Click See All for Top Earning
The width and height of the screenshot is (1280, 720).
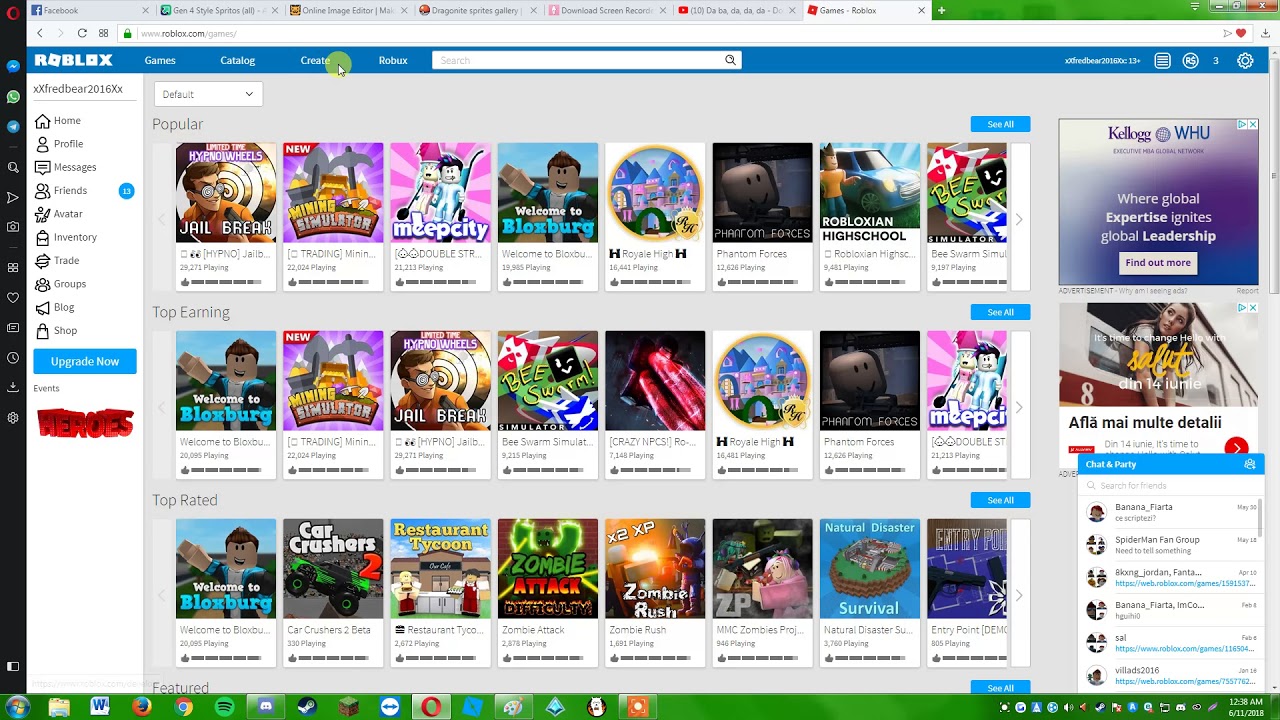coord(1000,312)
